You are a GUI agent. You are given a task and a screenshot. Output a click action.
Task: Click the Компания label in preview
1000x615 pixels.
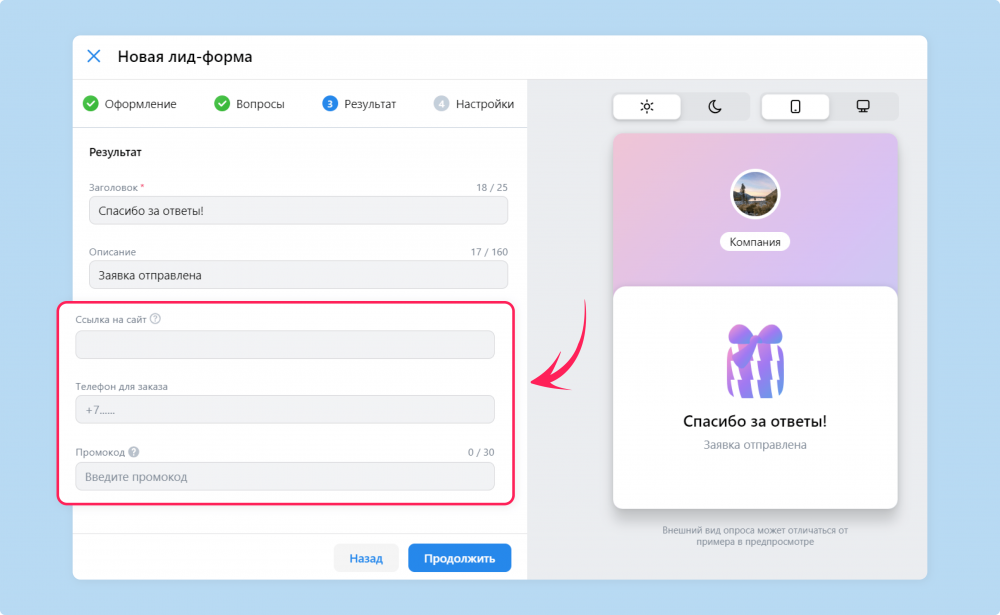point(755,242)
